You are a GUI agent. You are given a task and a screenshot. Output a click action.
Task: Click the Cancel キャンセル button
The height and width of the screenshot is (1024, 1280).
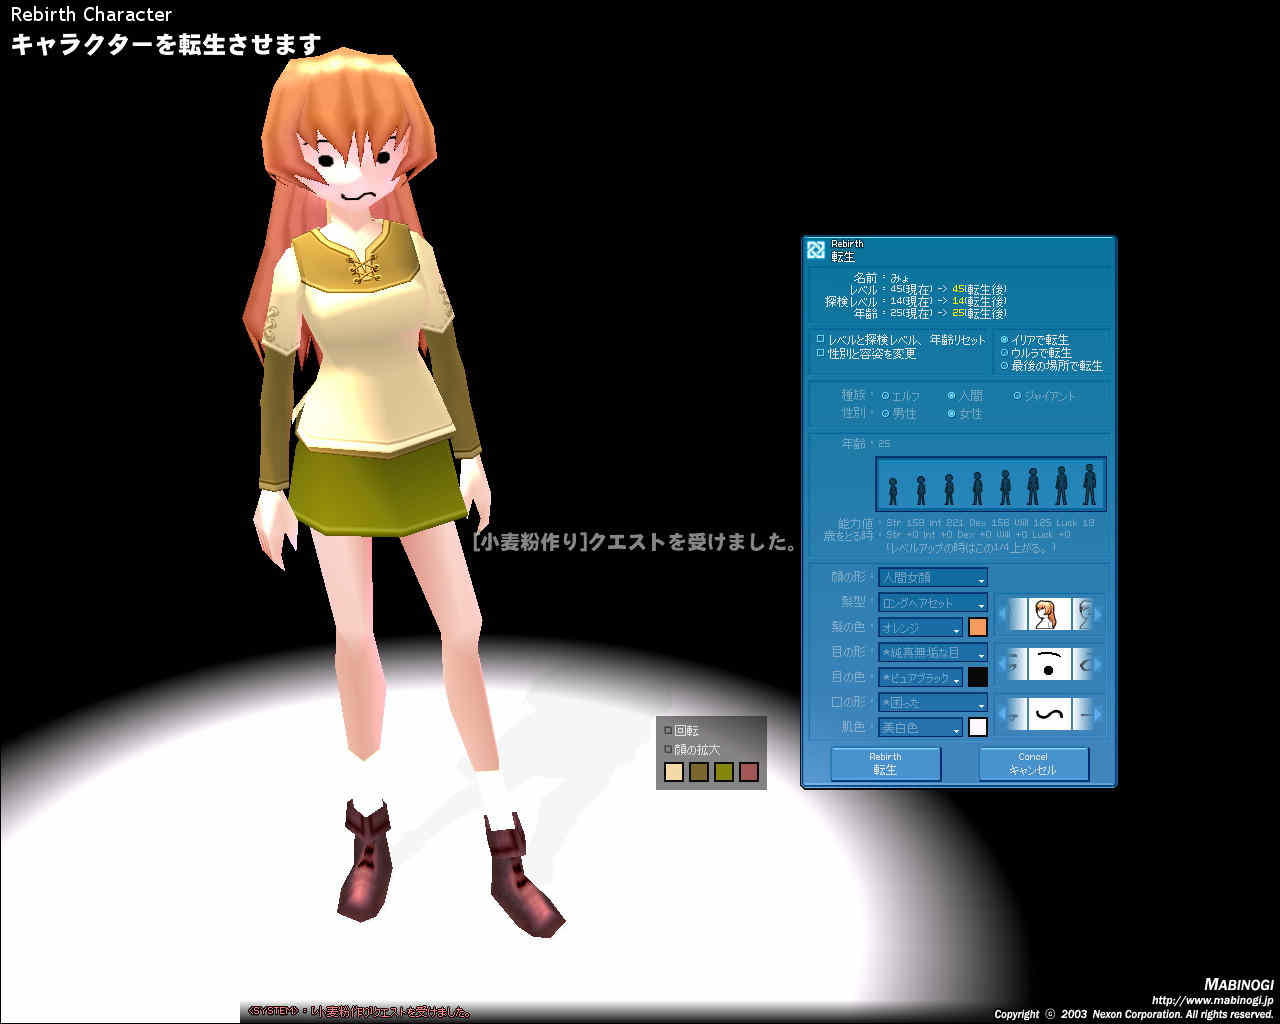[1032, 764]
